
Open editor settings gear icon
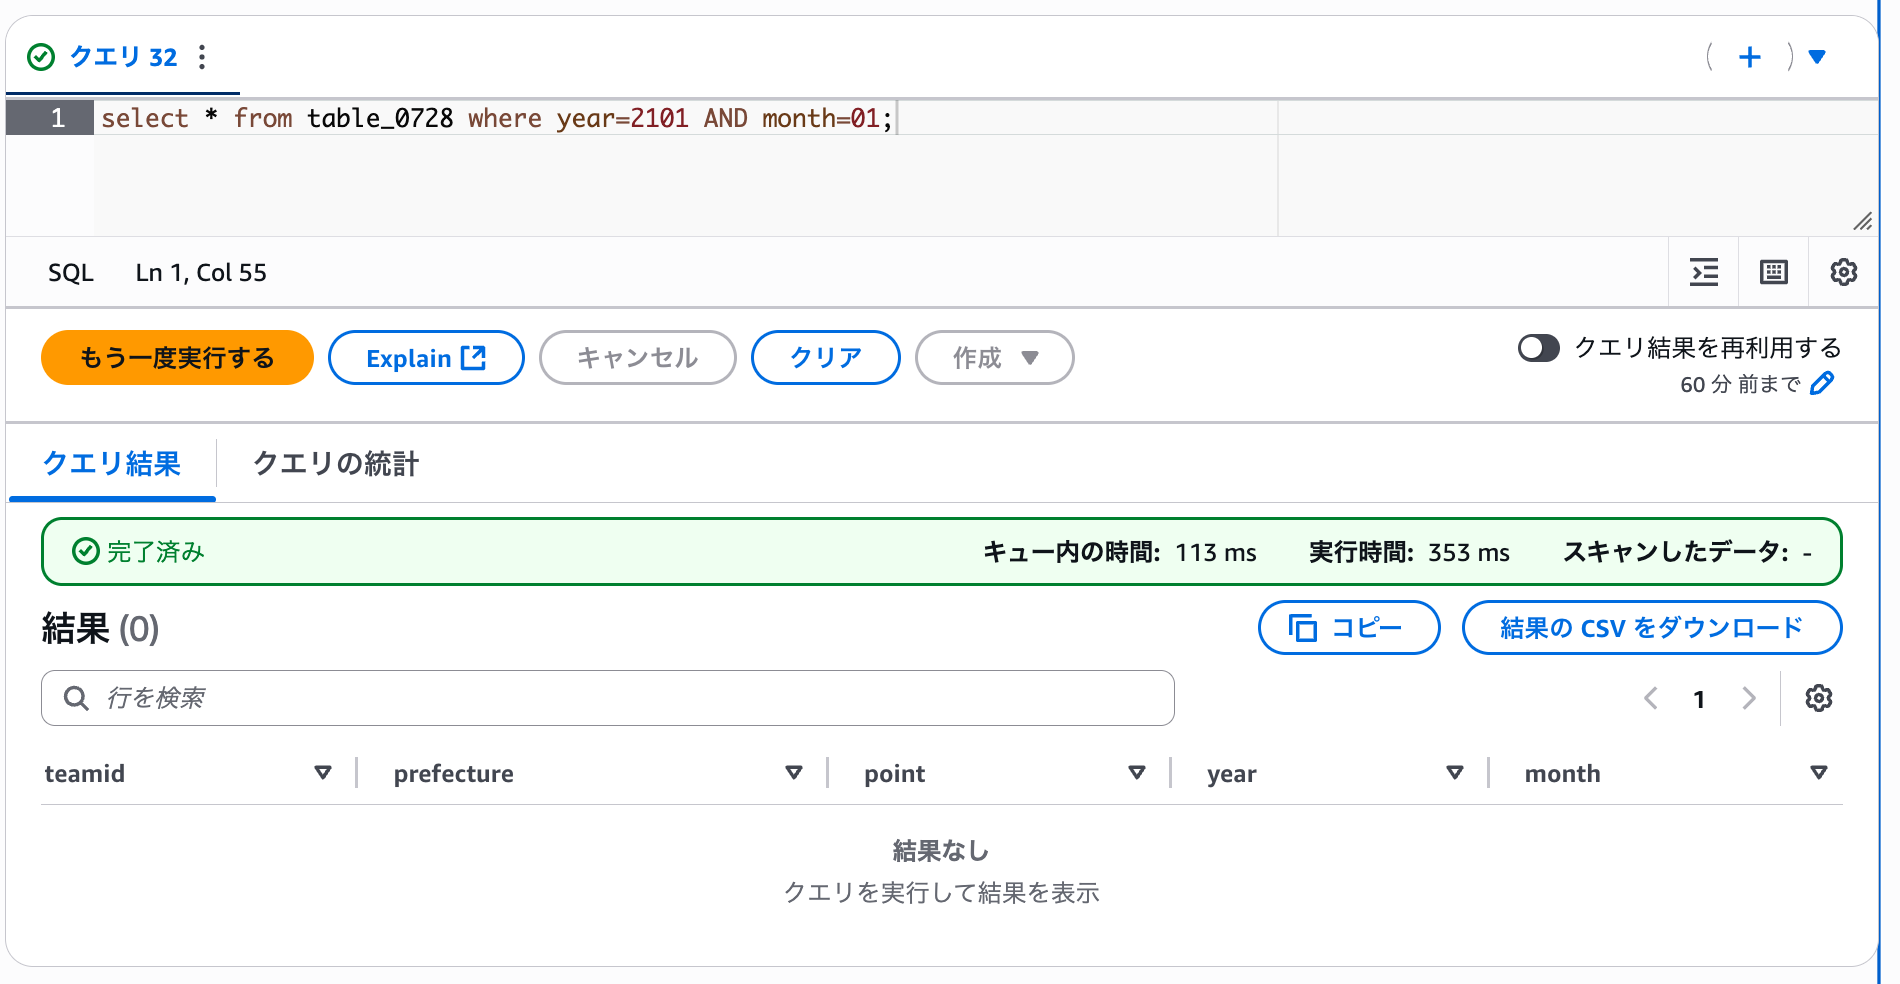pyautogui.click(x=1844, y=272)
